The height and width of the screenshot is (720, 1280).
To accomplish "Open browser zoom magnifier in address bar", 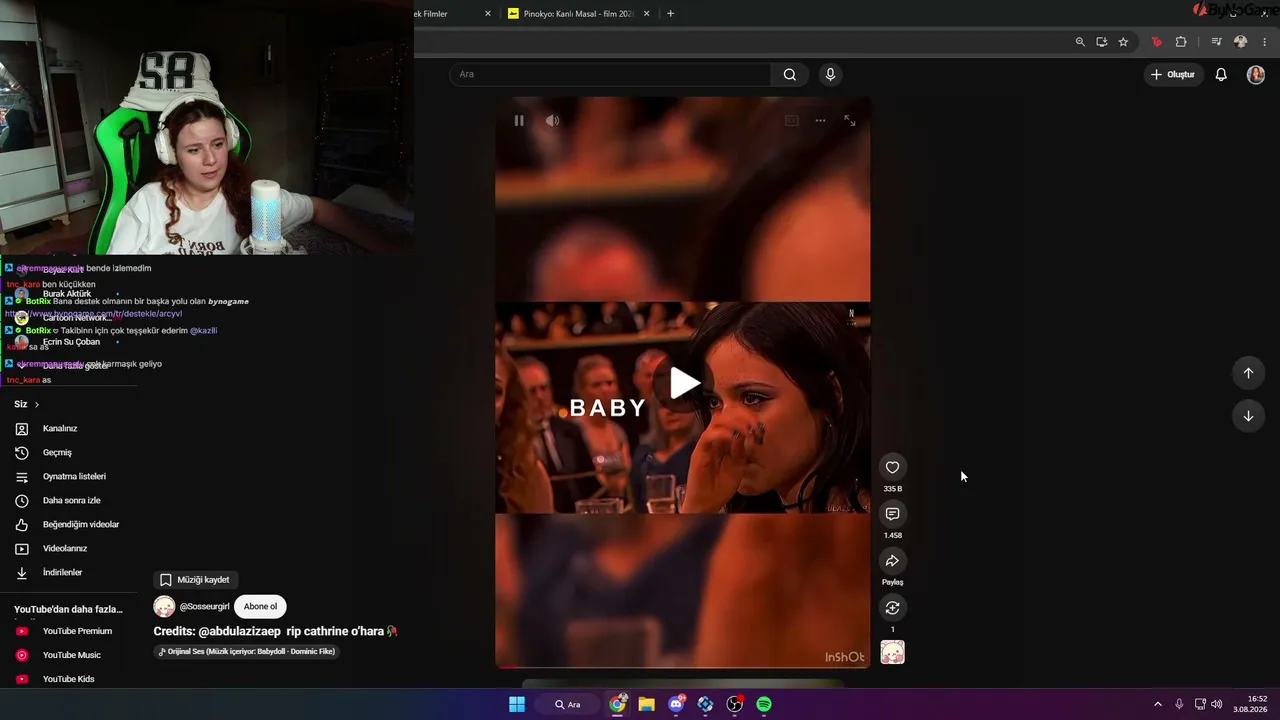I will [1080, 42].
